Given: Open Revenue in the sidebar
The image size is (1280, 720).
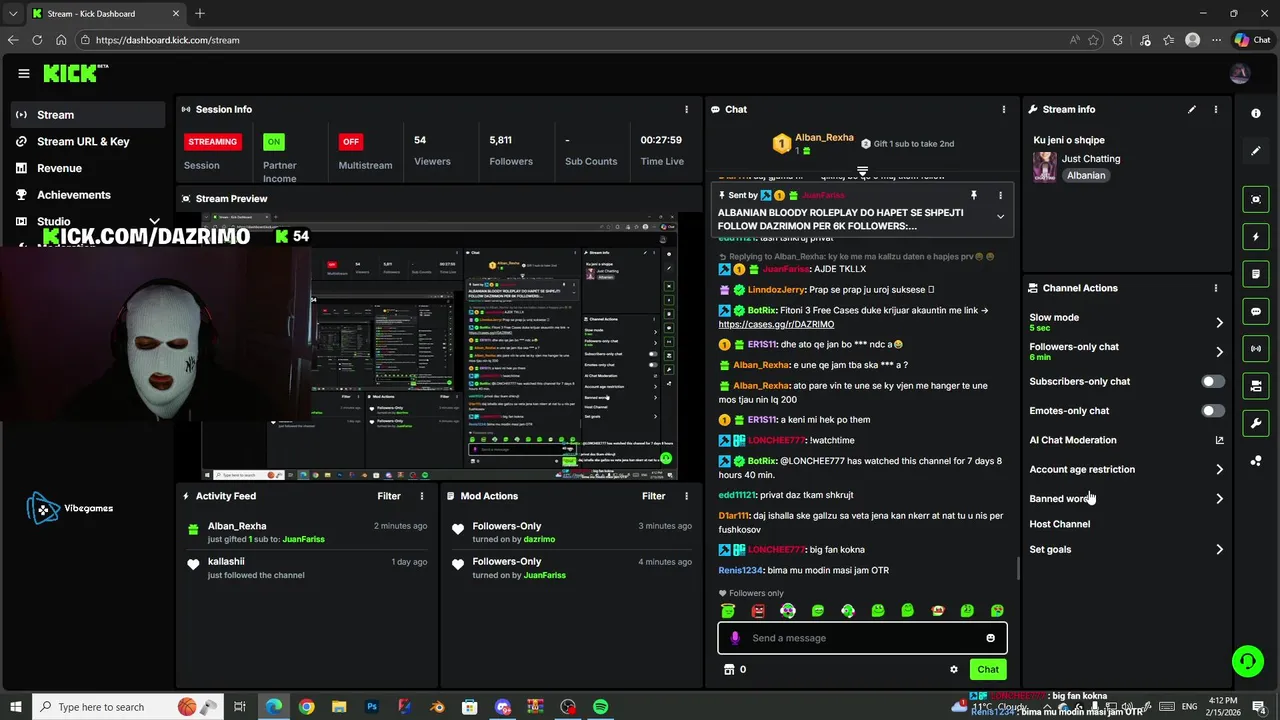Looking at the screenshot, I should click(88, 168).
